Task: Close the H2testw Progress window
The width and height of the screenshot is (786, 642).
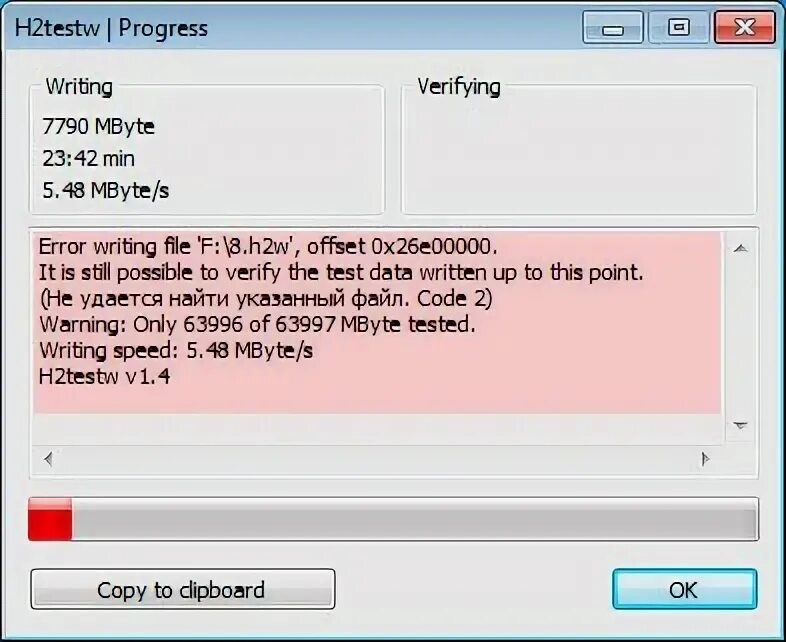Action: coord(744,28)
